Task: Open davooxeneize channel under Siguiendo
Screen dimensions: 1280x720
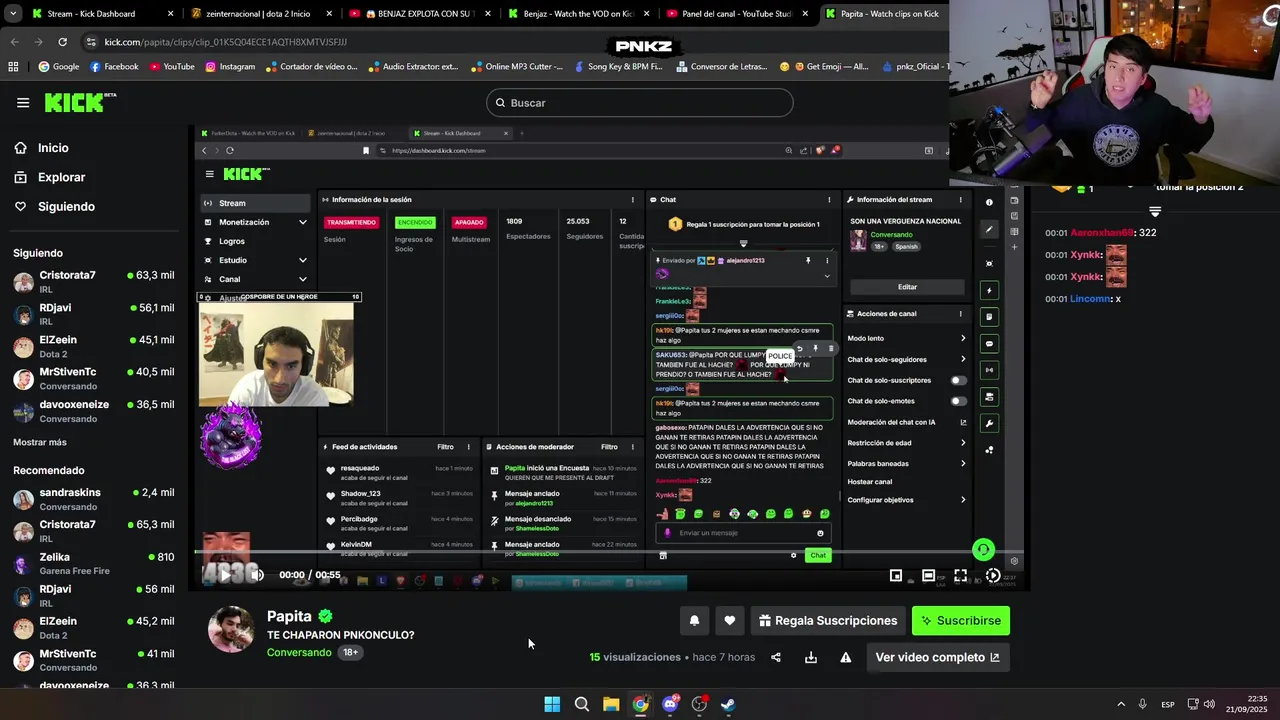Action: pos(94,411)
